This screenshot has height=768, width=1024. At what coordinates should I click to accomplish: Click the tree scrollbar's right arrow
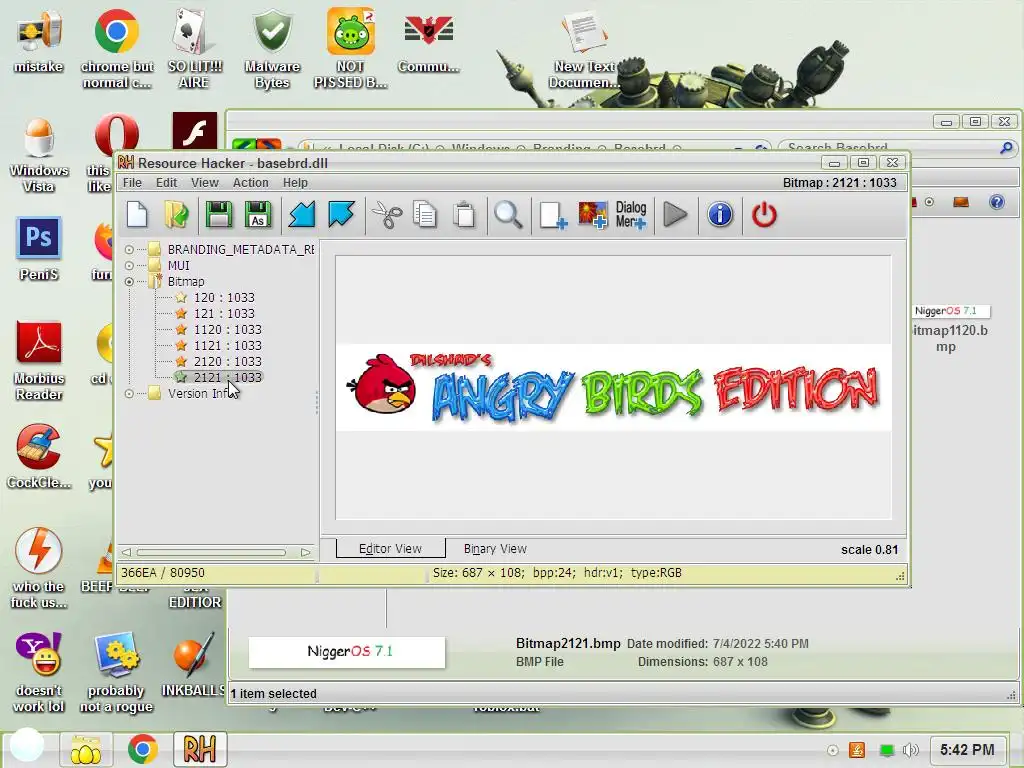click(305, 552)
